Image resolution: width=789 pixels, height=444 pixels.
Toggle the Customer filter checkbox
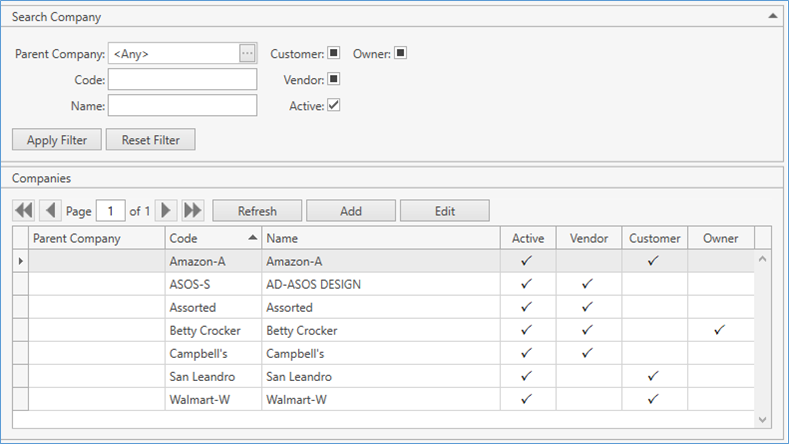pos(334,53)
